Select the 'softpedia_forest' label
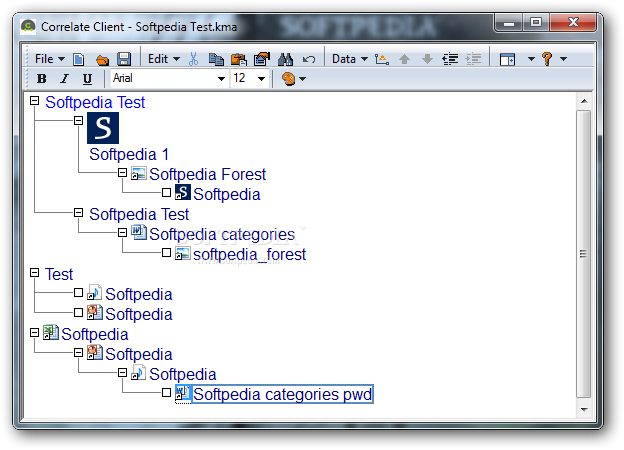 click(x=250, y=255)
